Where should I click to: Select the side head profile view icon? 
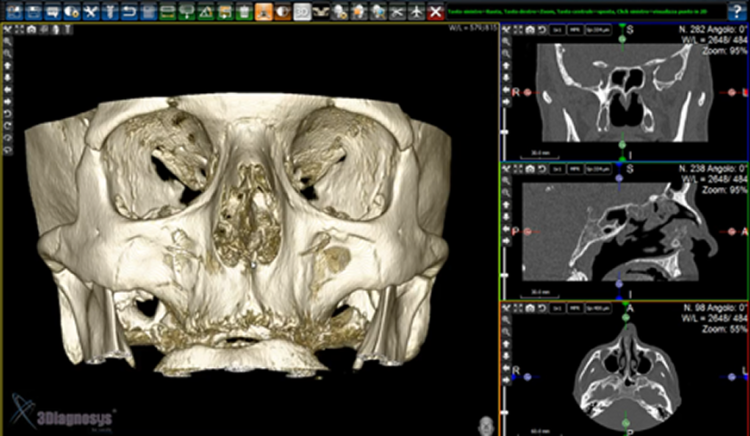click(x=56, y=30)
